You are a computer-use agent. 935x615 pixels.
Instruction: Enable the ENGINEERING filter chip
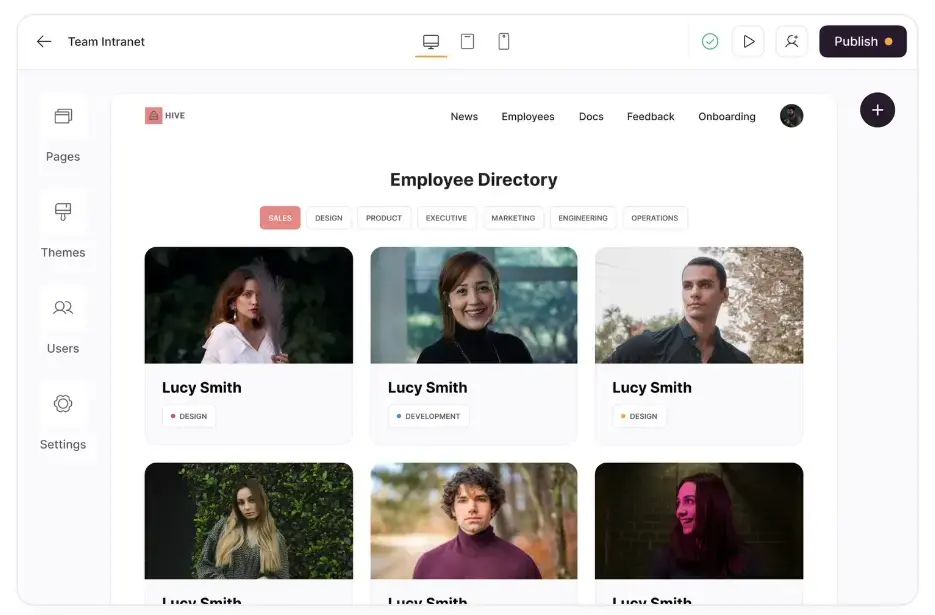[583, 217]
